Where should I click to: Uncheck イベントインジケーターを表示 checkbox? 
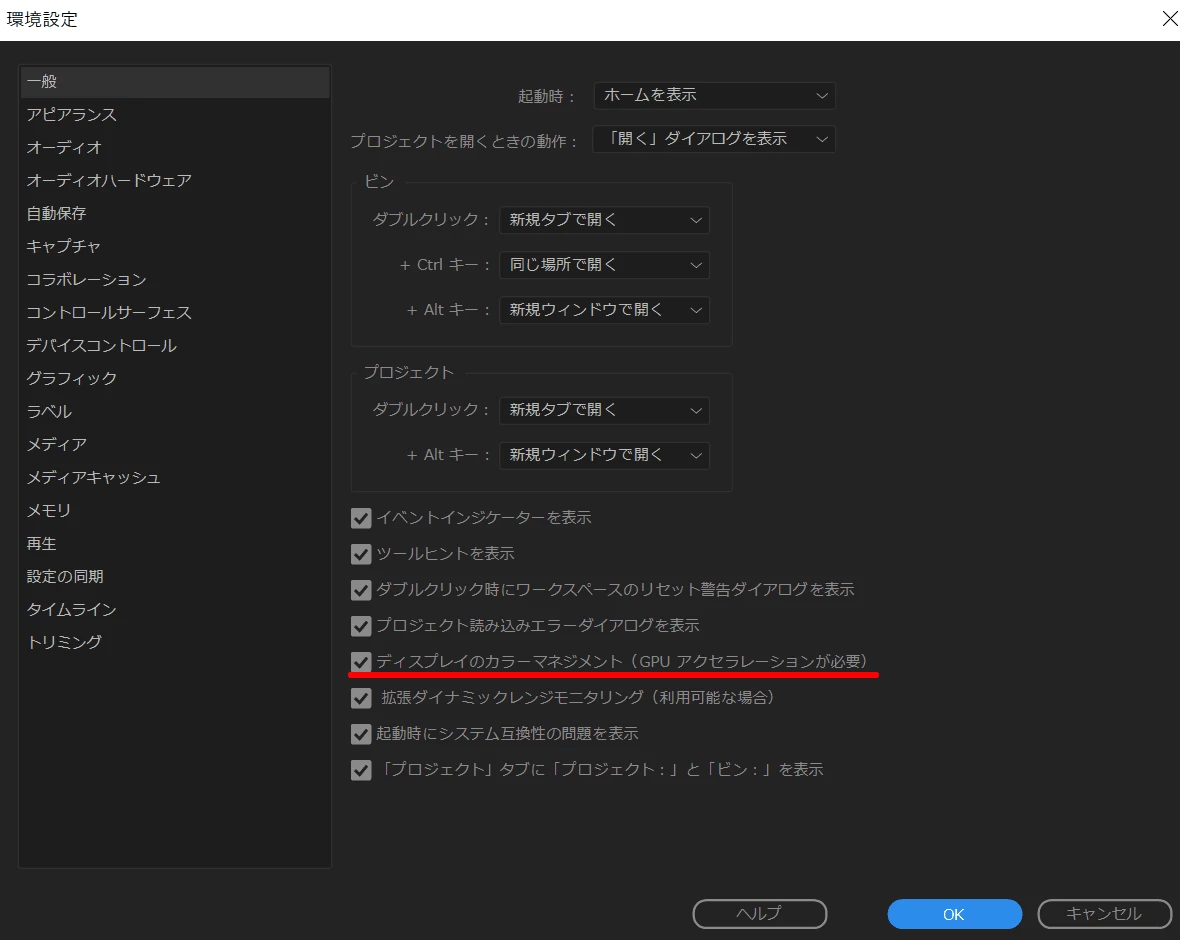(x=361, y=518)
